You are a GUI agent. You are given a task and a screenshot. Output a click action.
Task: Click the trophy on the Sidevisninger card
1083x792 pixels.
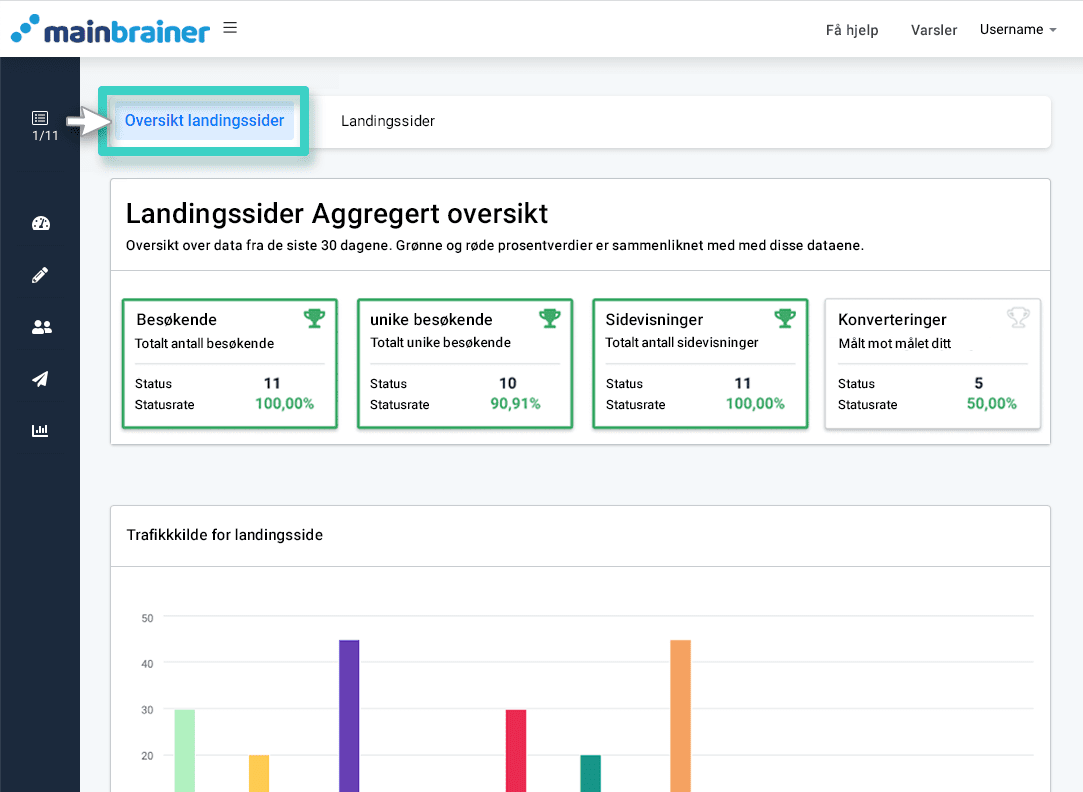click(784, 316)
